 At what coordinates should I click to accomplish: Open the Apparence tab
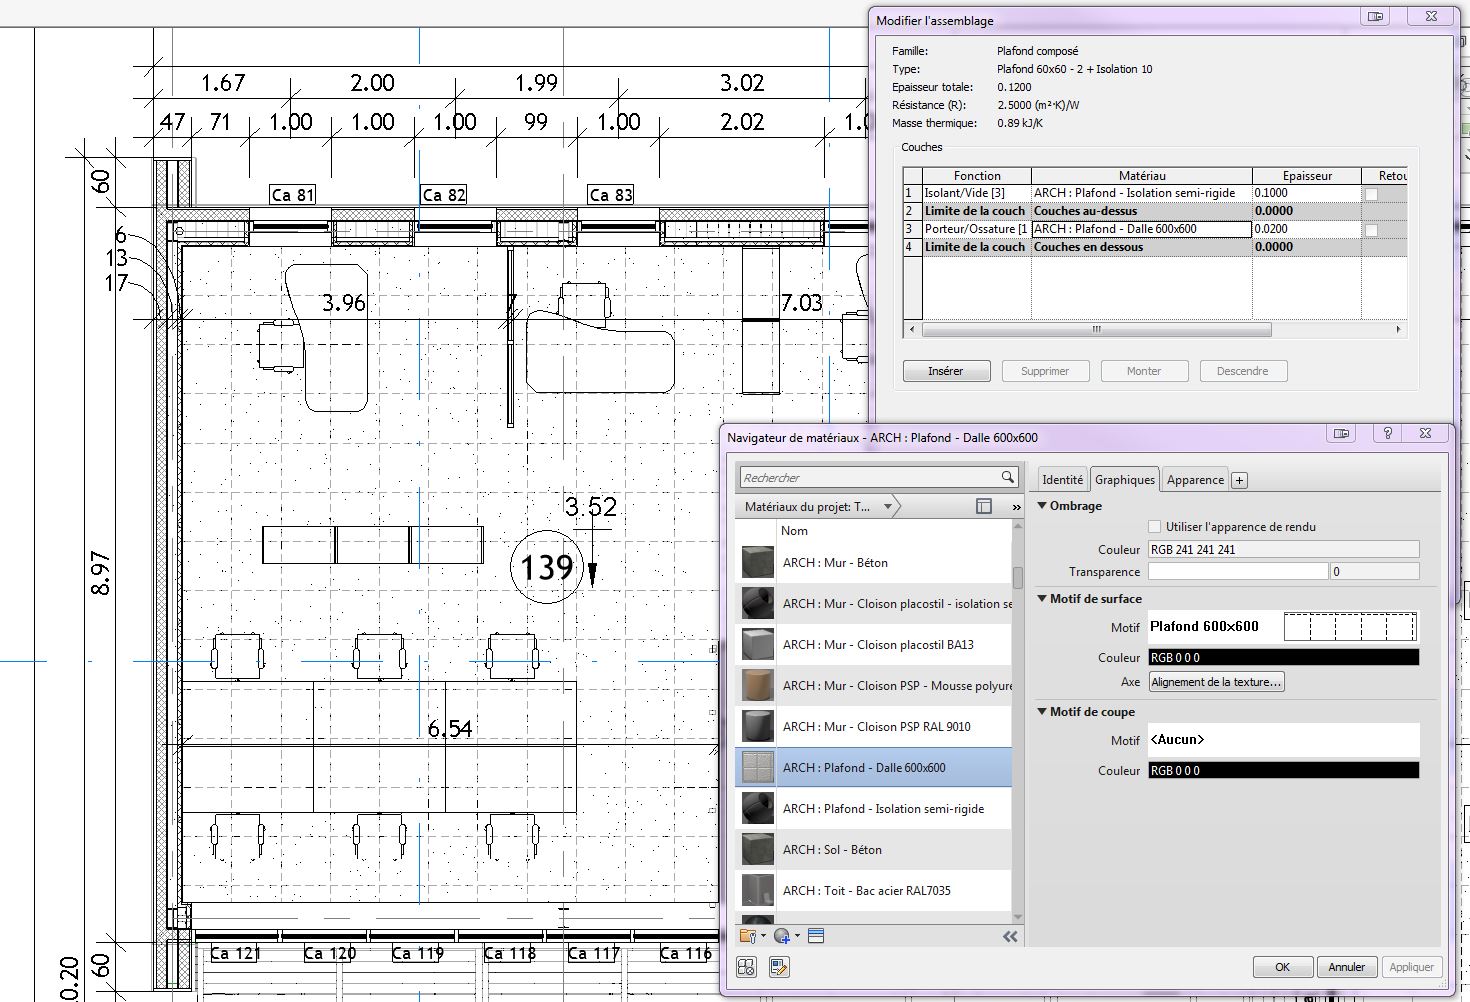[x=1195, y=480]
